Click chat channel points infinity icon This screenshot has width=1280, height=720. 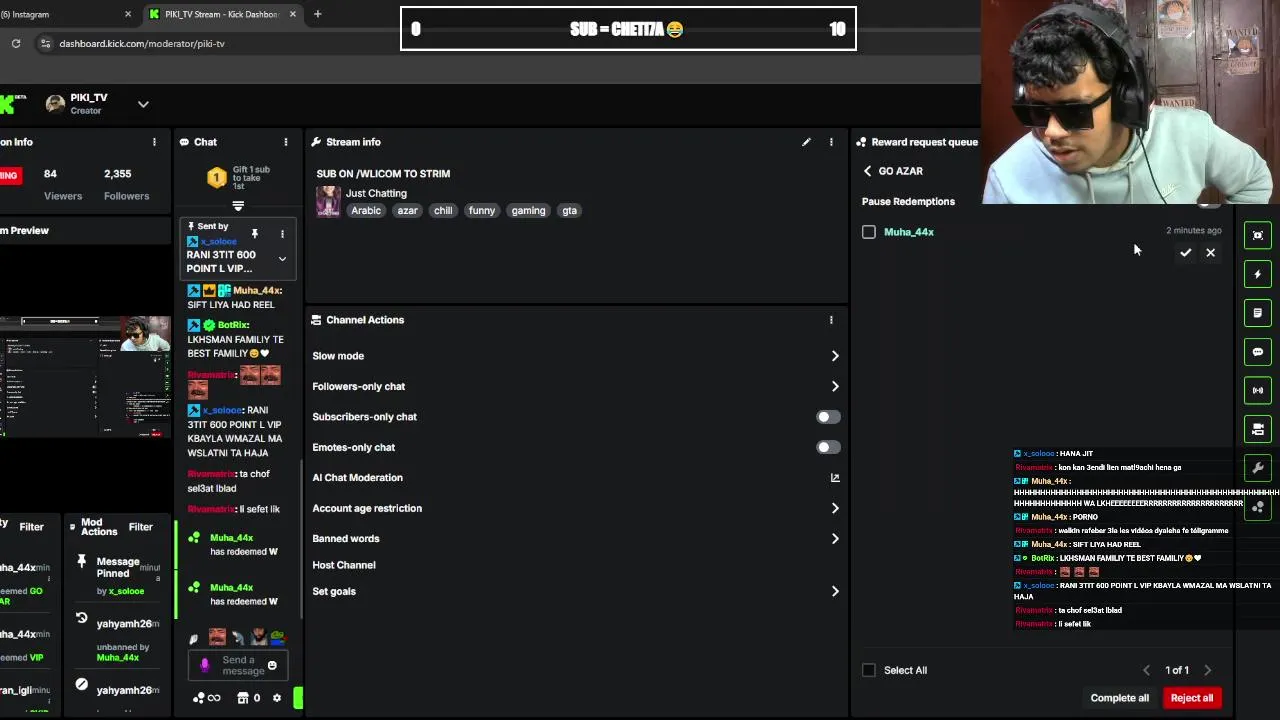[206, 698]
